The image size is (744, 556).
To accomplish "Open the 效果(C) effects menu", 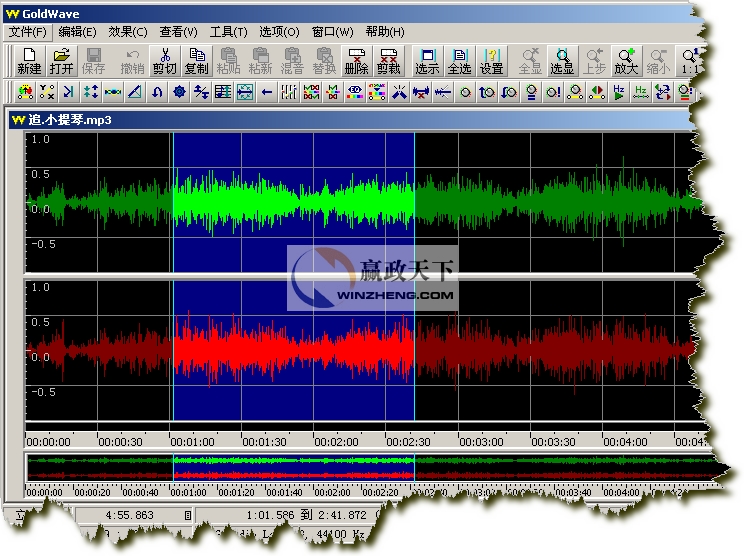I will (x=127, y=32).
